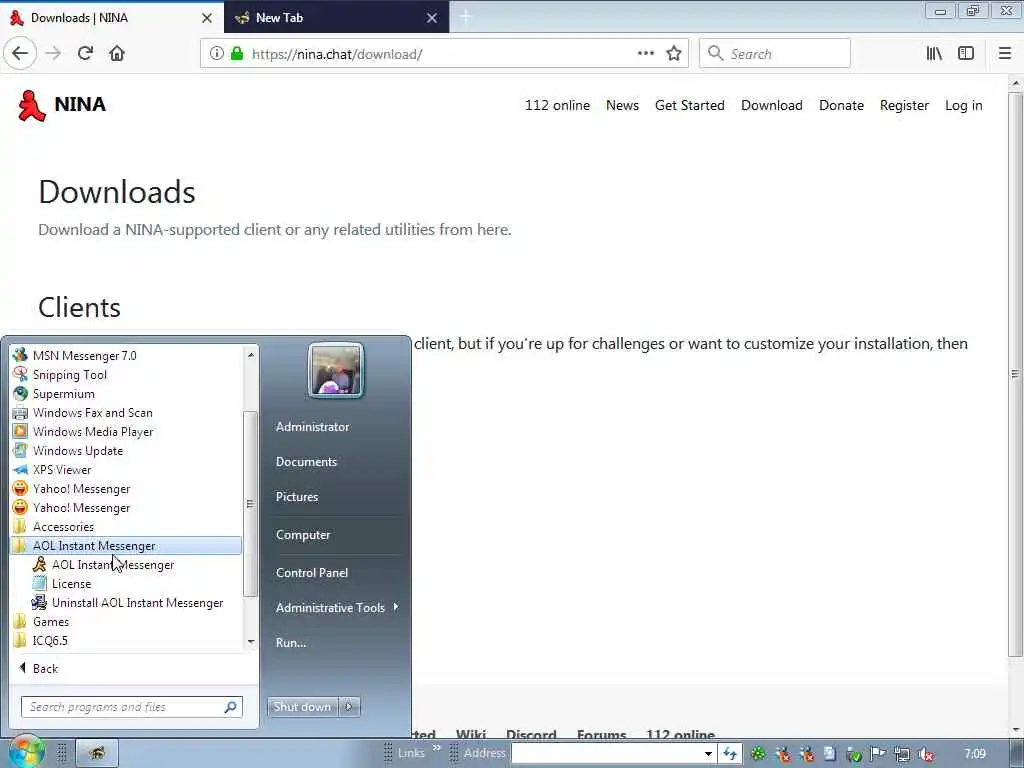Expand the Links toolbar chevron
Viewport: 1024px width, 768px height.
[x=436, y=749]
